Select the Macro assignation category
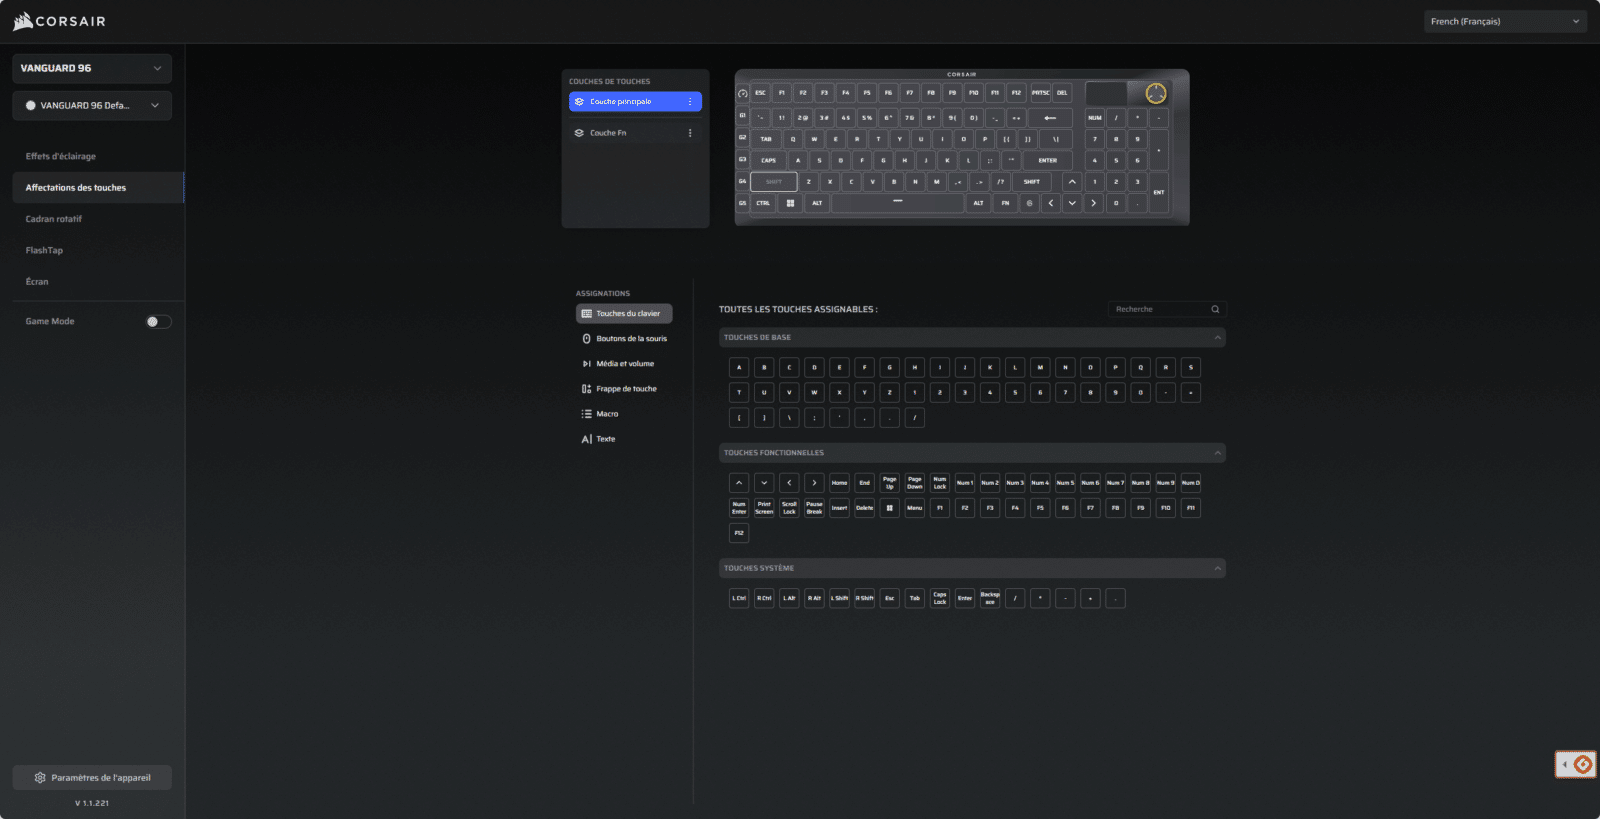 click(607, 414)
